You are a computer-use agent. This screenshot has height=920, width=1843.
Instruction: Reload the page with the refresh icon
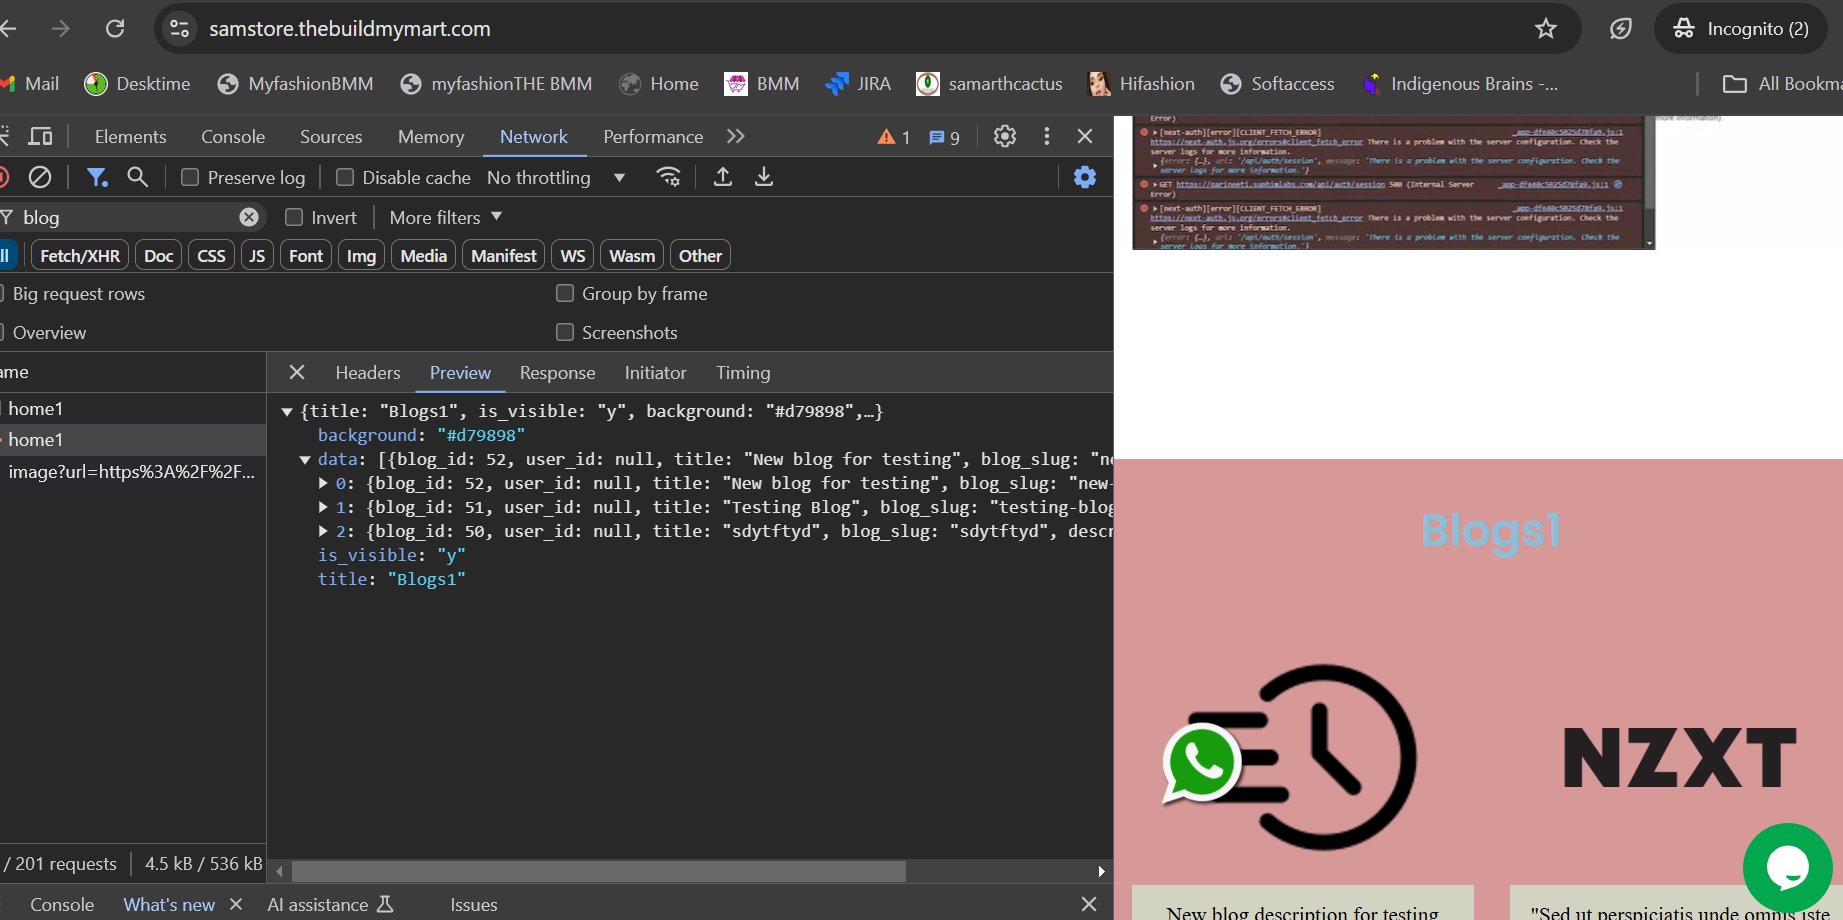coord(115,29)
